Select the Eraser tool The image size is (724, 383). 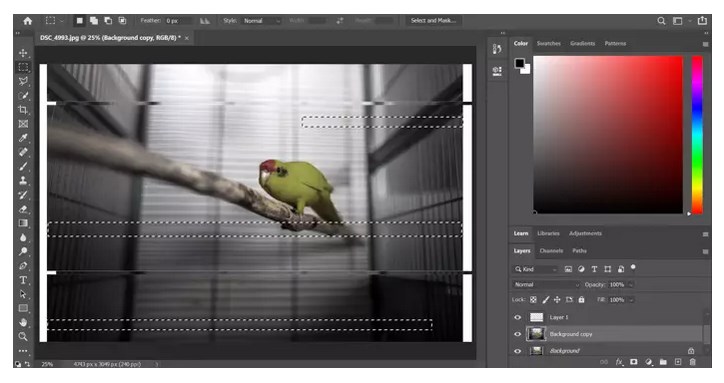[23, 209]
